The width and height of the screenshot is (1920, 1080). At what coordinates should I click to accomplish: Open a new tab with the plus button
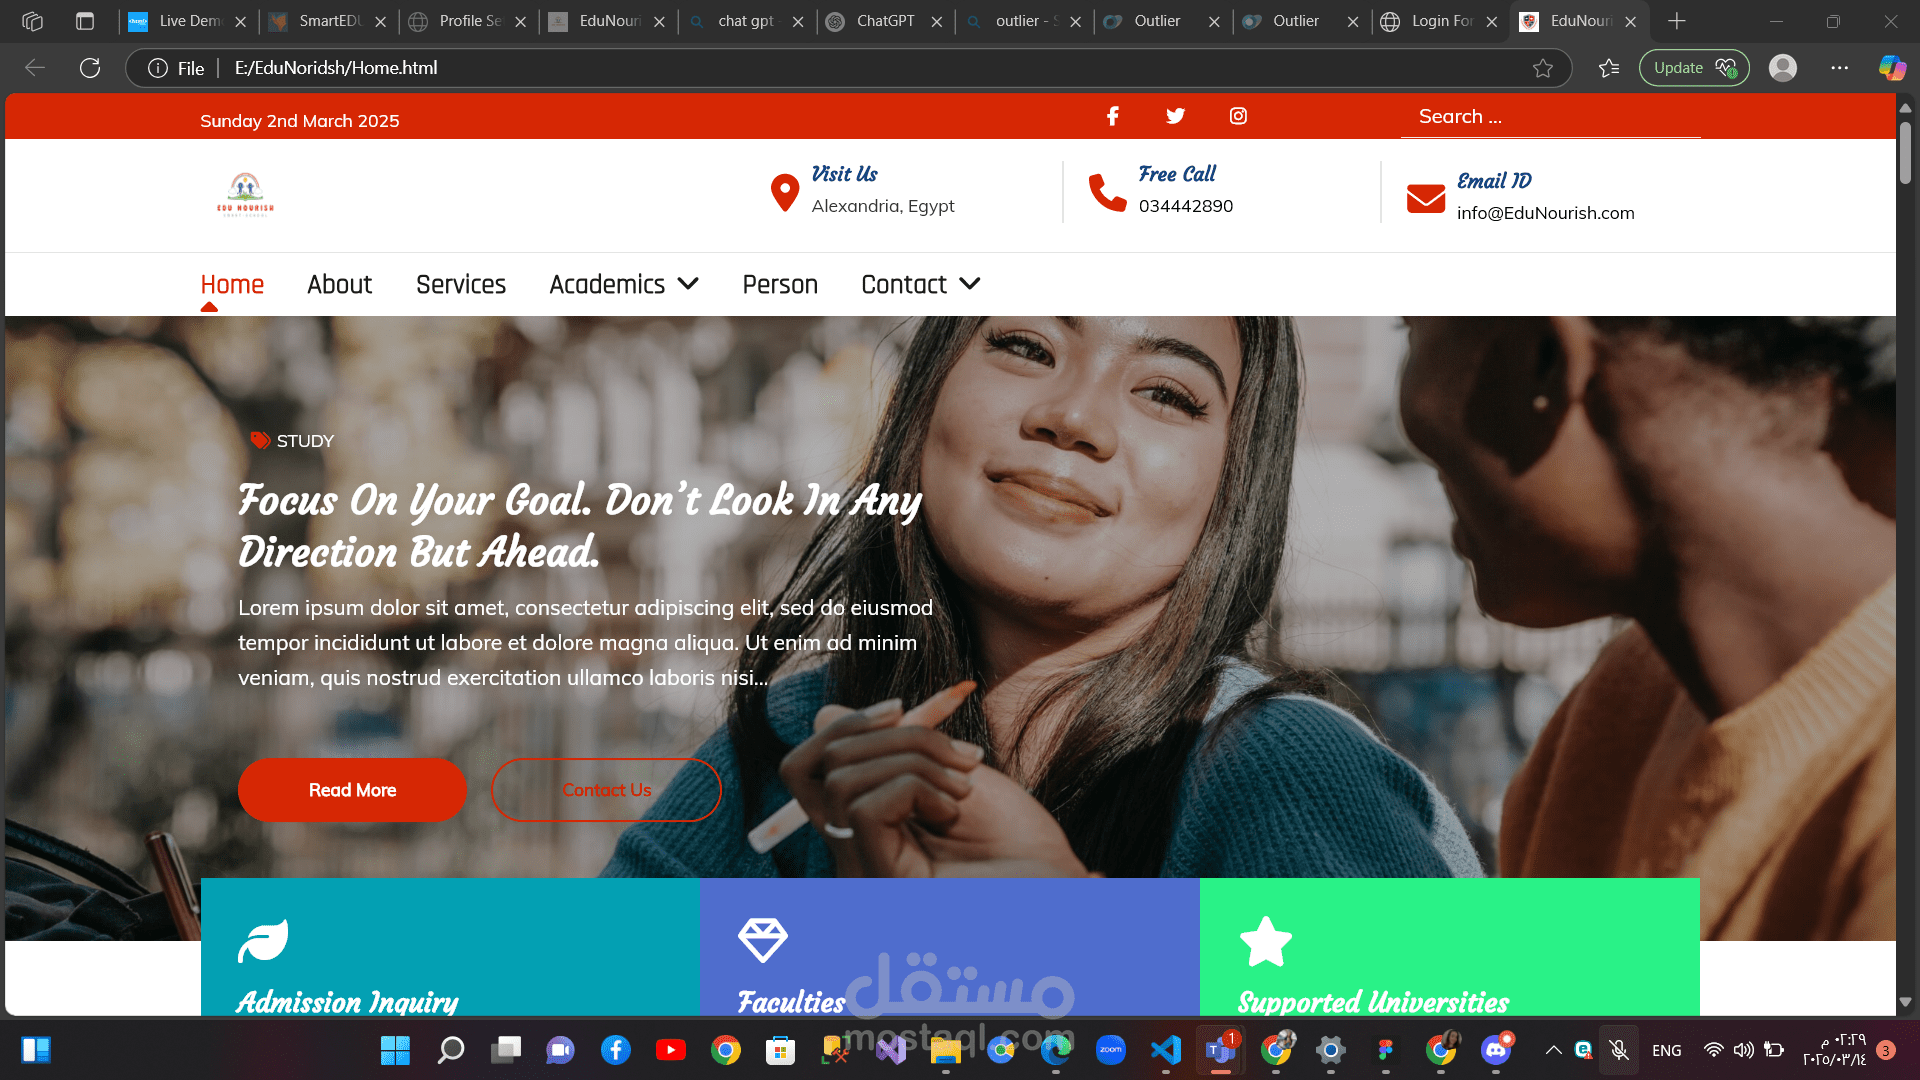pyautogui.click(x=1677, y=21)
